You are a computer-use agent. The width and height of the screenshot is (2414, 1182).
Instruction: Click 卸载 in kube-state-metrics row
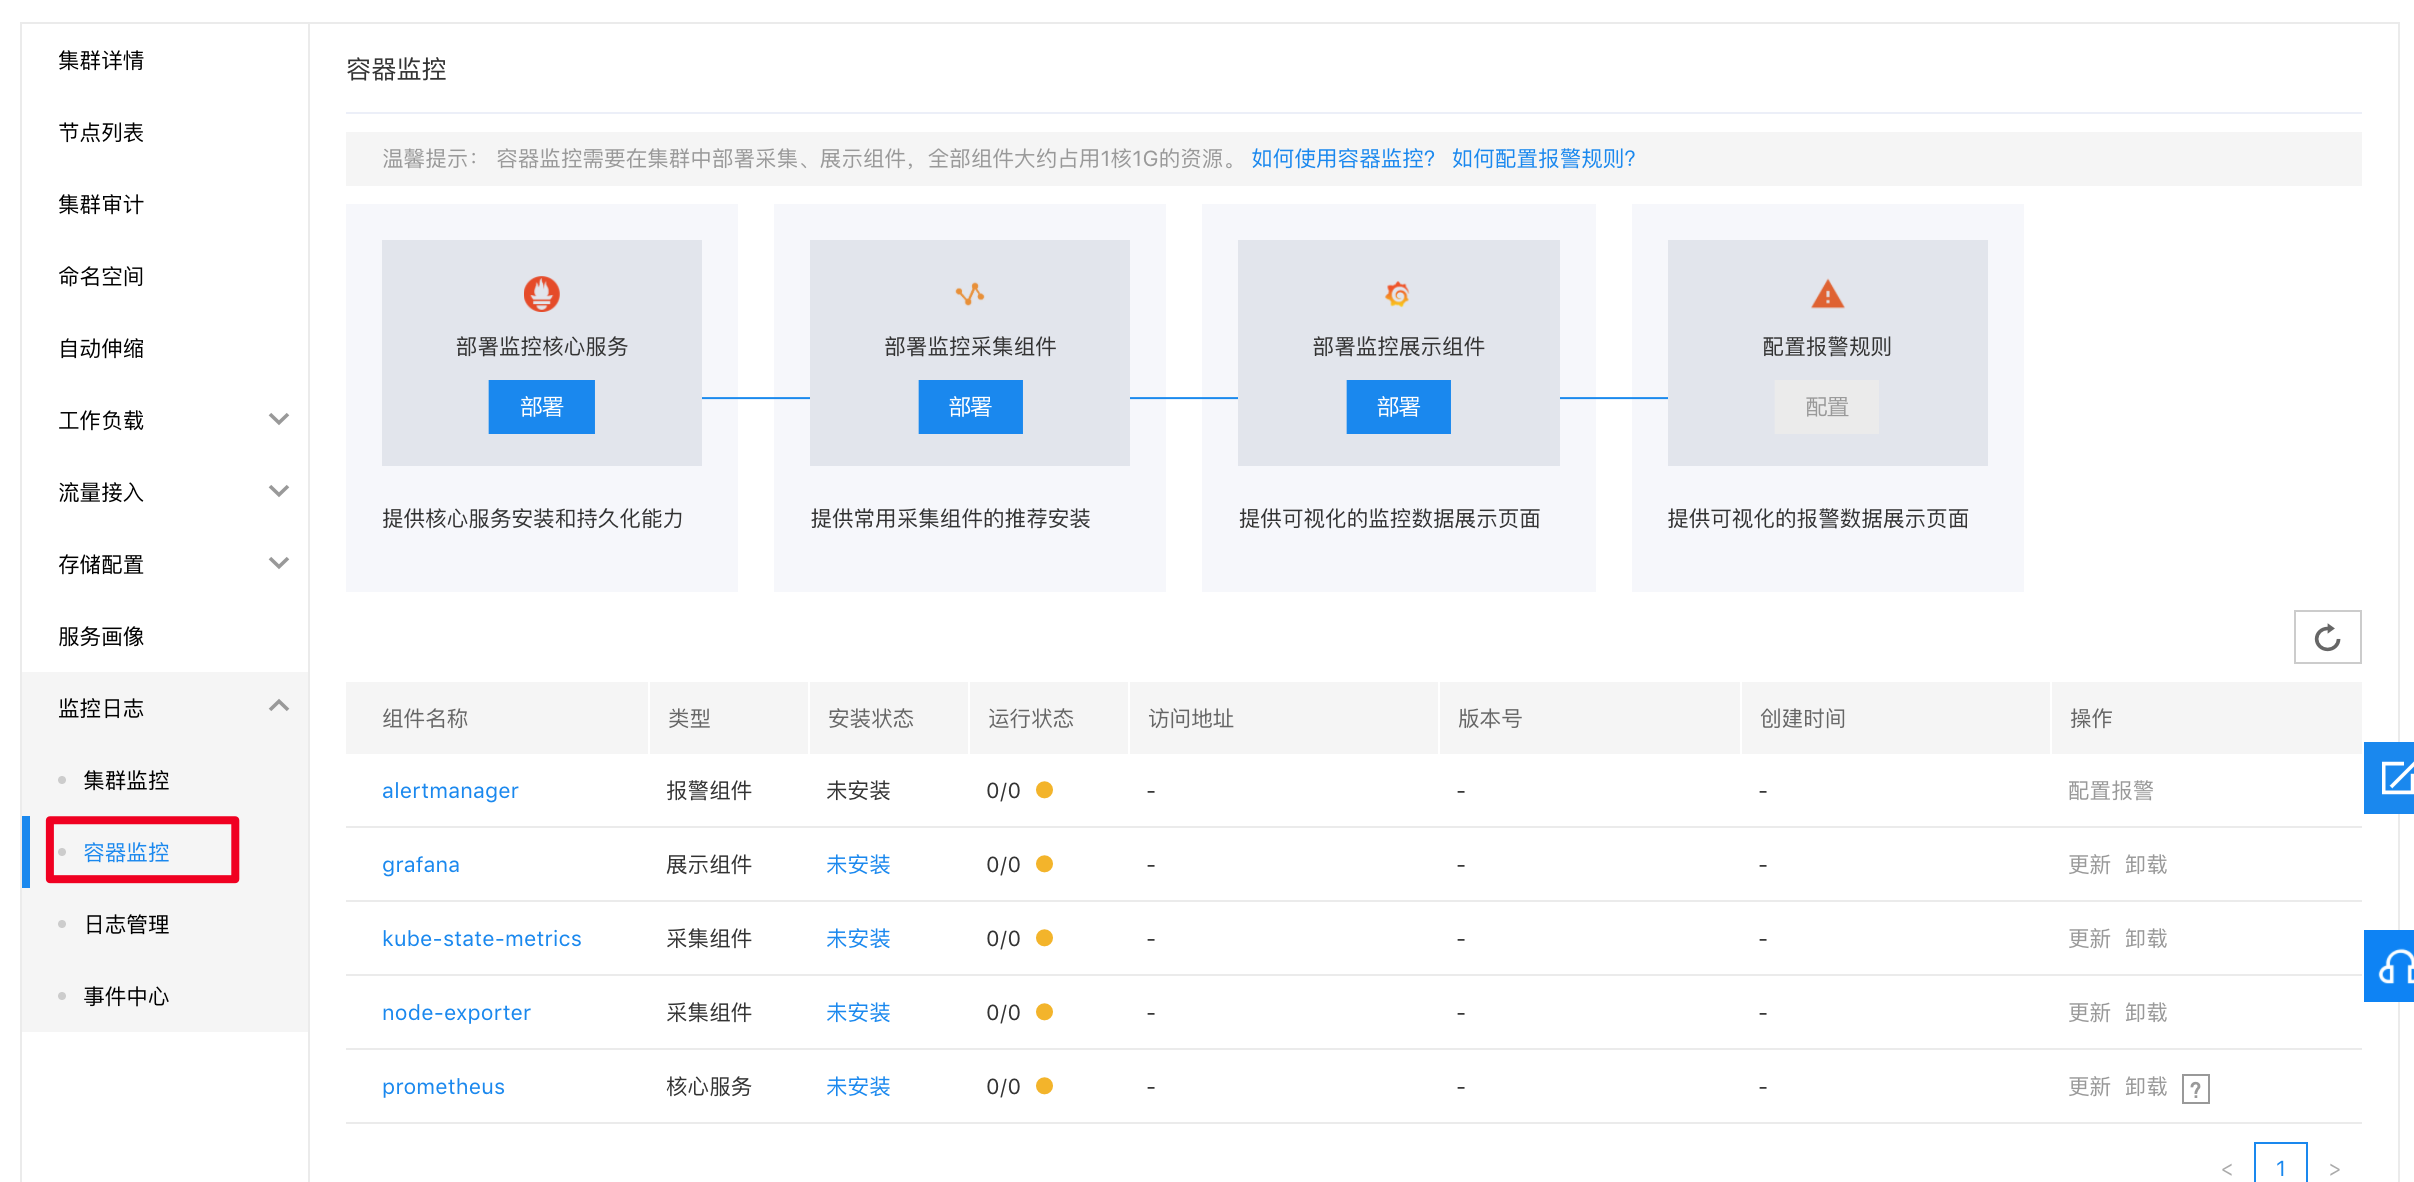2146,939
